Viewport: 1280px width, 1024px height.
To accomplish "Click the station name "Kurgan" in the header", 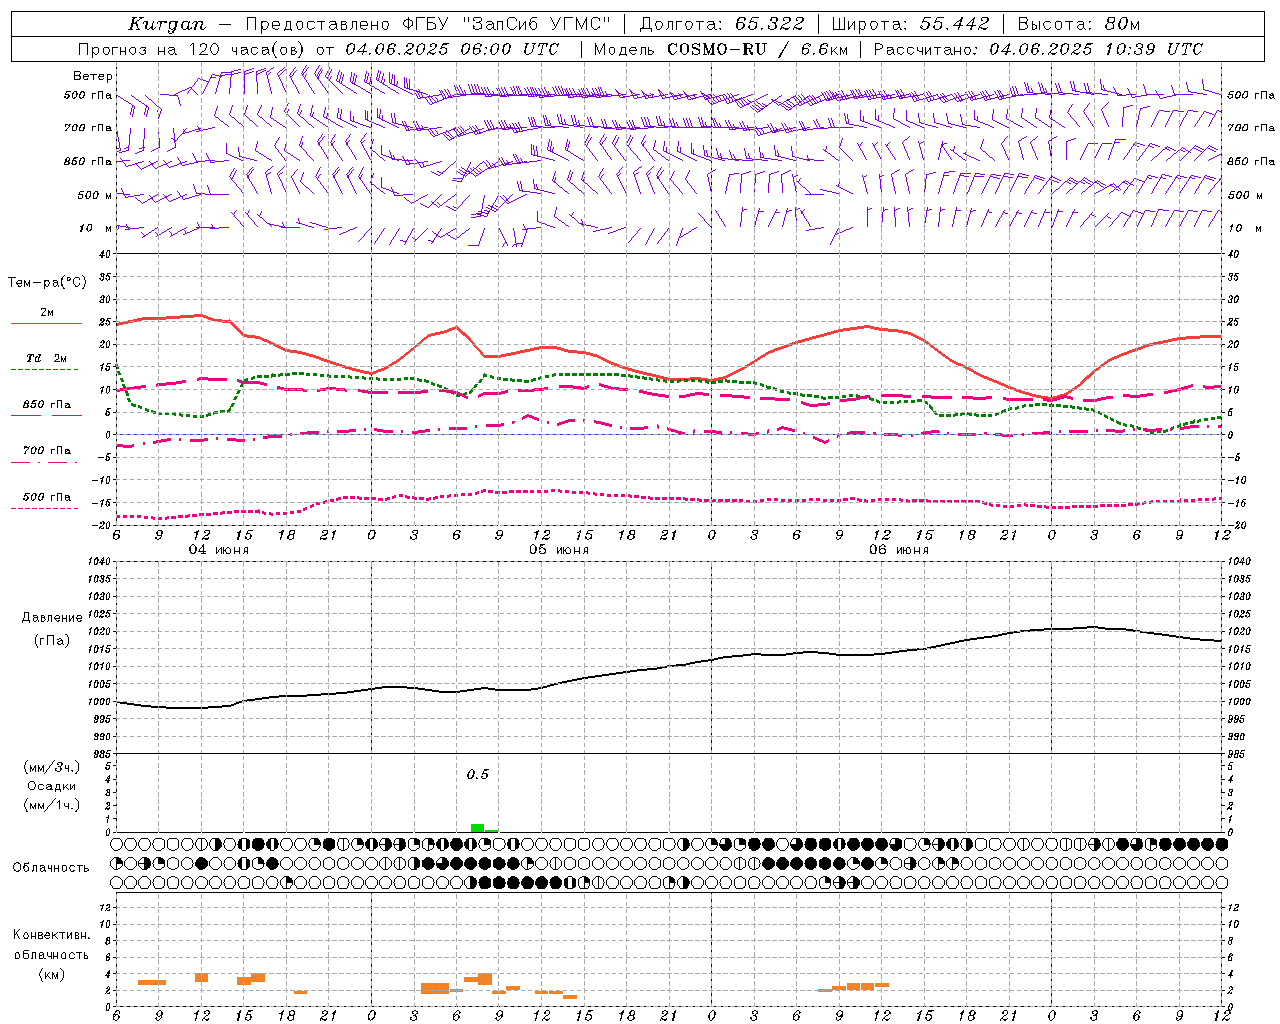I will pos(167,24).
